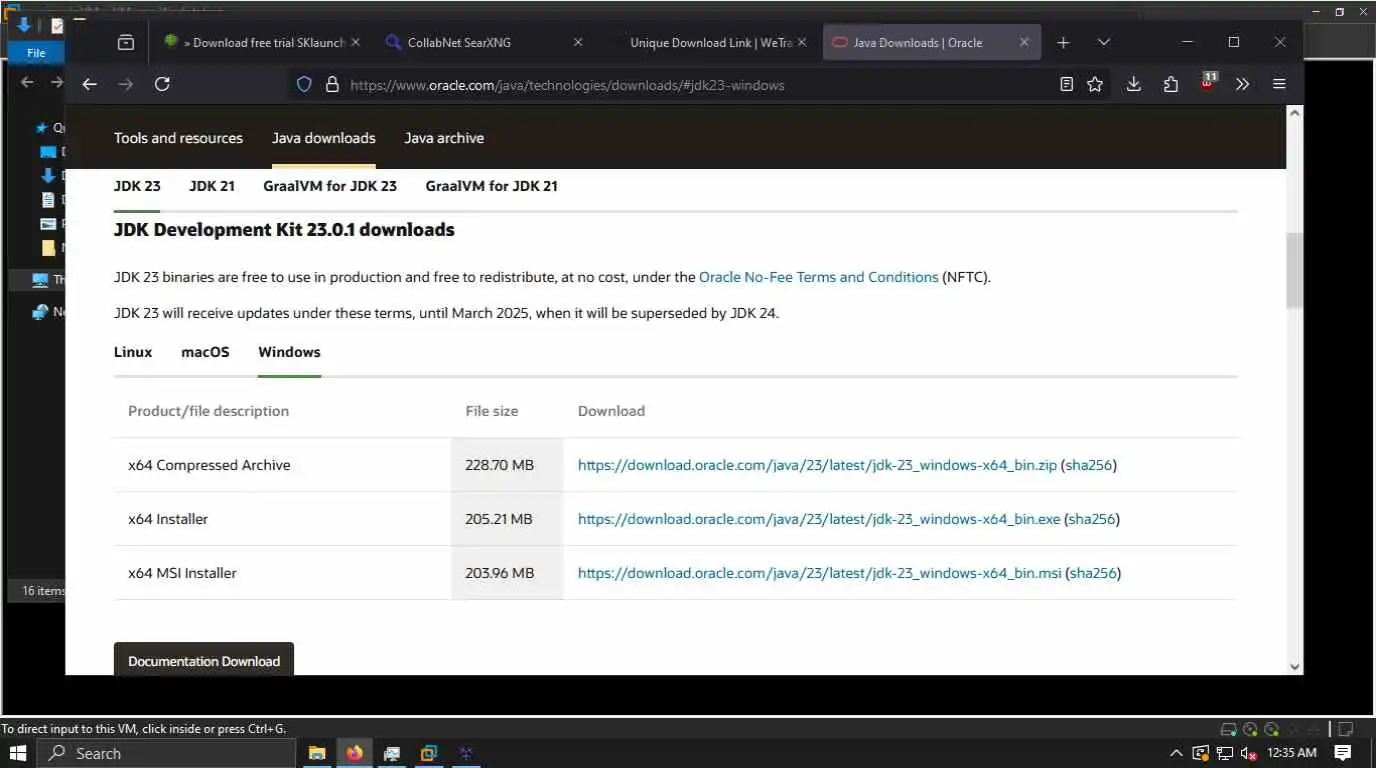The width and height of the screenshot is (1376, 768).
Task: Close the SKlauncher download tab
Action: click(356, 43)
